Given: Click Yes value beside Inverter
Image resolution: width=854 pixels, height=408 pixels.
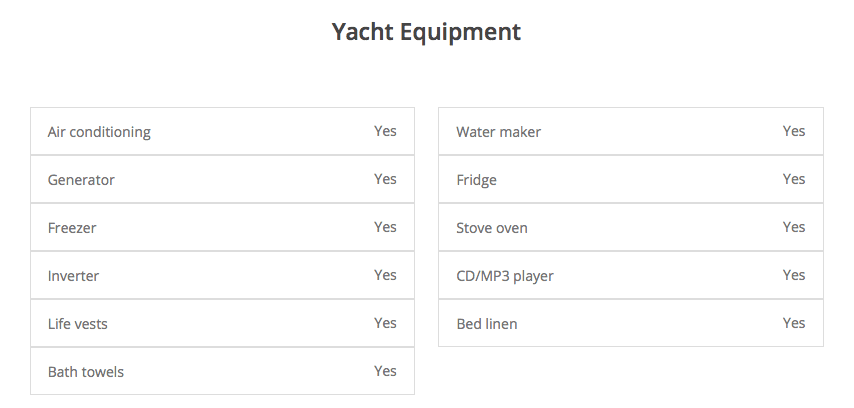Looking at the screenshot, I should point(385,275).
